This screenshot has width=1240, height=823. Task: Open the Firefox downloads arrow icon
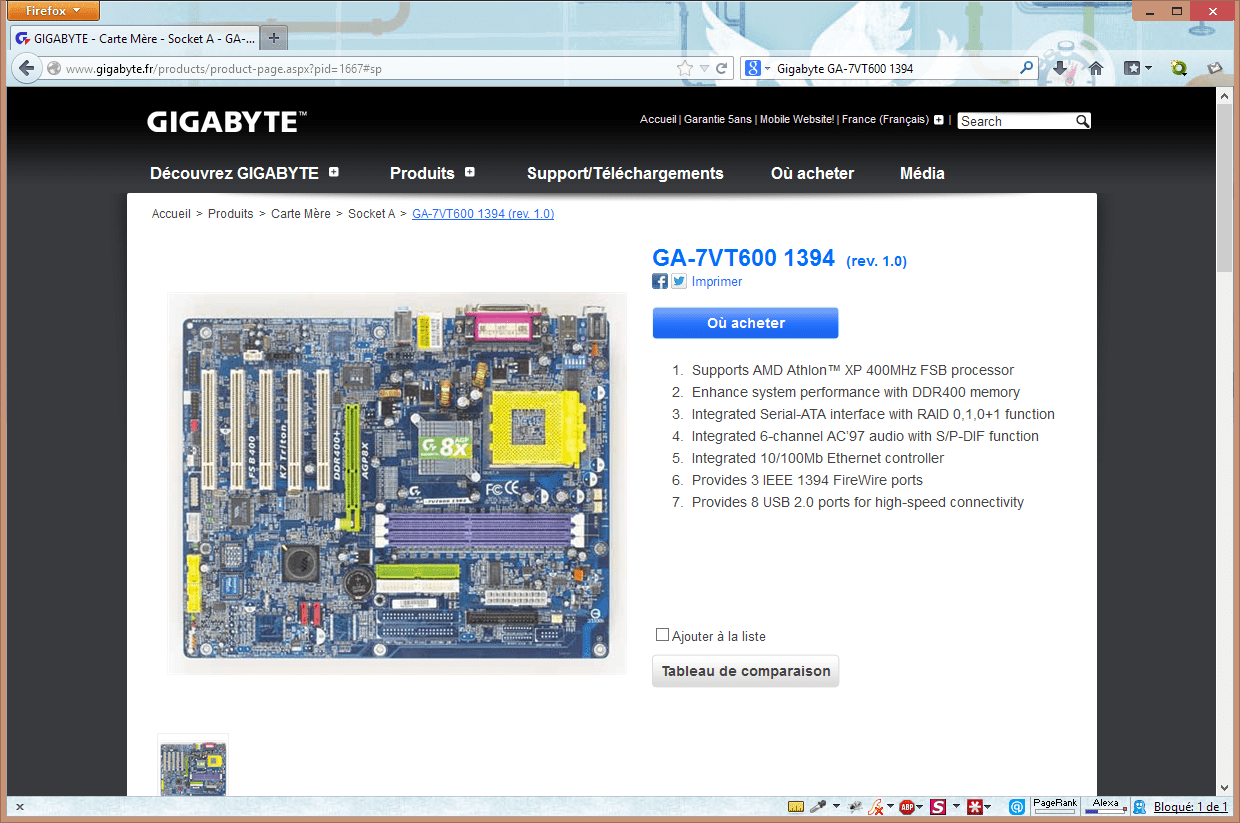(x=1061, y=68)
